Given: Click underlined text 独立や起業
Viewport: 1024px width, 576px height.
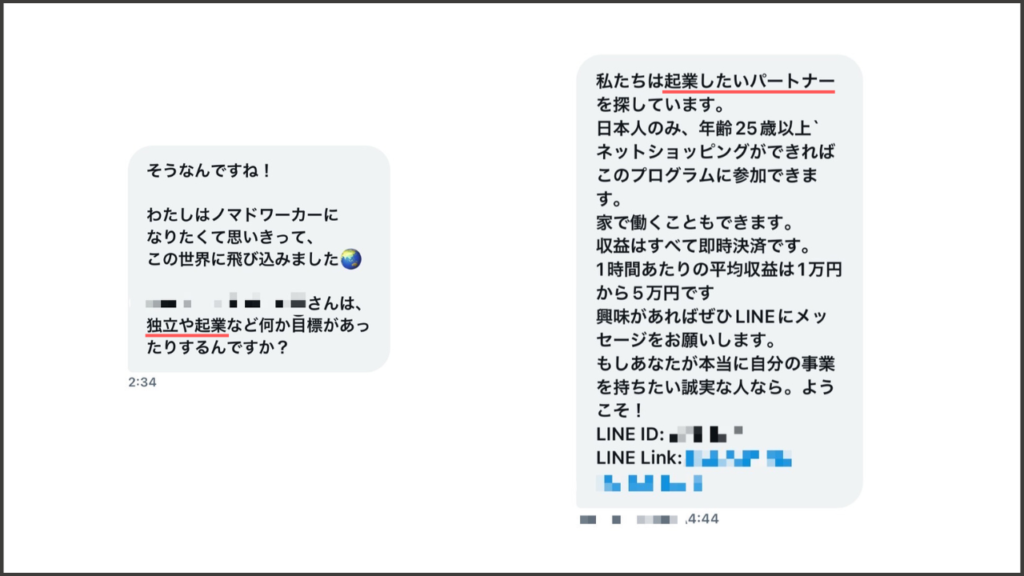Looking at the screenshot, I should tap(186, 325).
